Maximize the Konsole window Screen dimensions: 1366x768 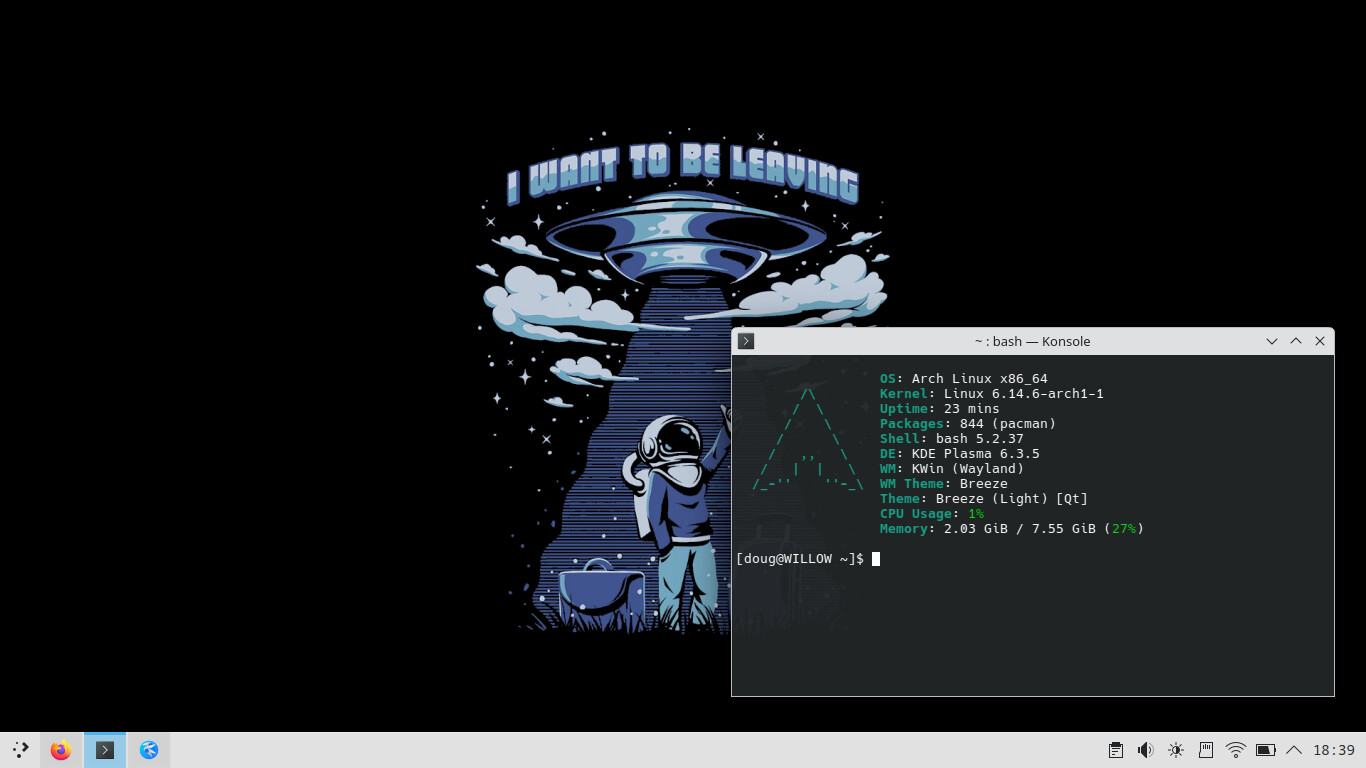pyautogui.click(x=1296, y=341)
